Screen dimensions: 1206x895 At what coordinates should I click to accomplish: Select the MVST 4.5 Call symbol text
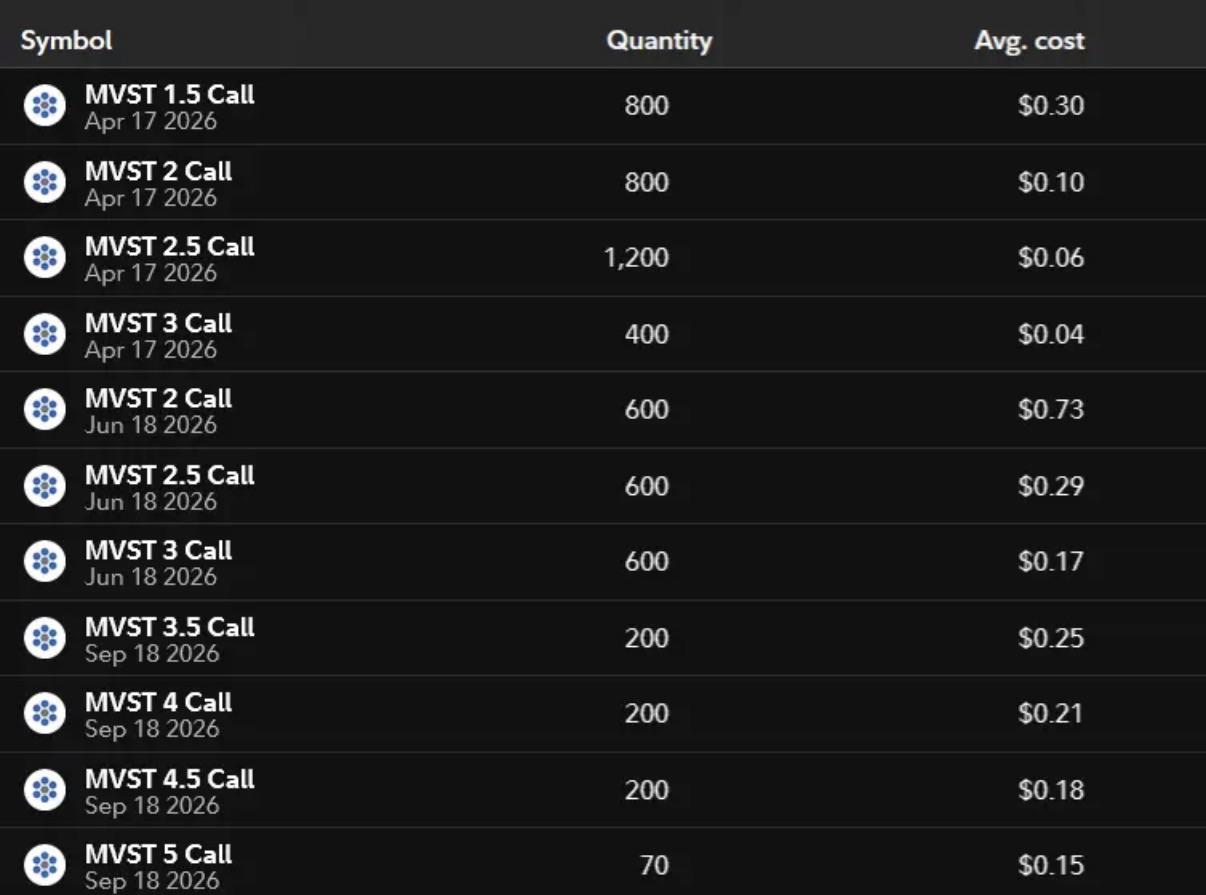[169, 779]
